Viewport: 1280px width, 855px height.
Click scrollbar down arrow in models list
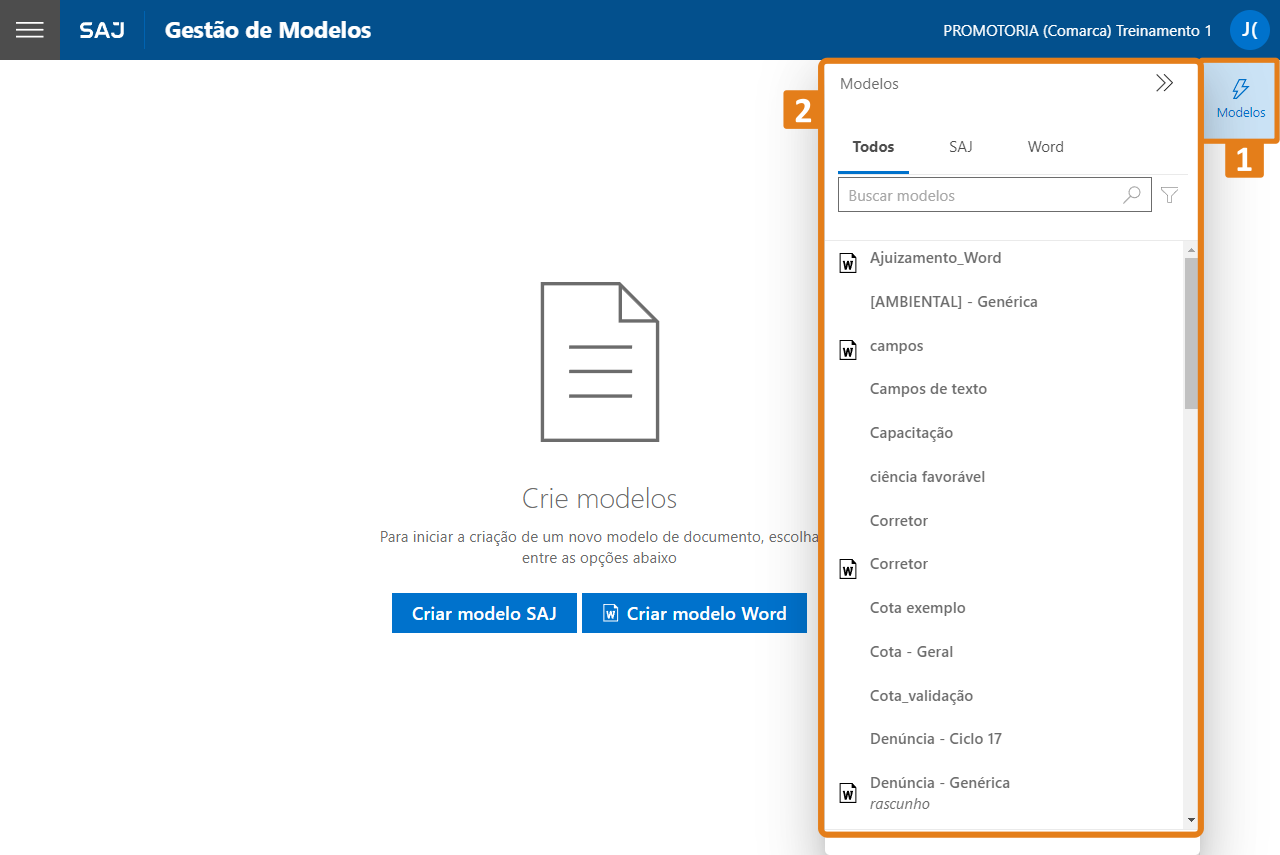(x=1190, y=820)
